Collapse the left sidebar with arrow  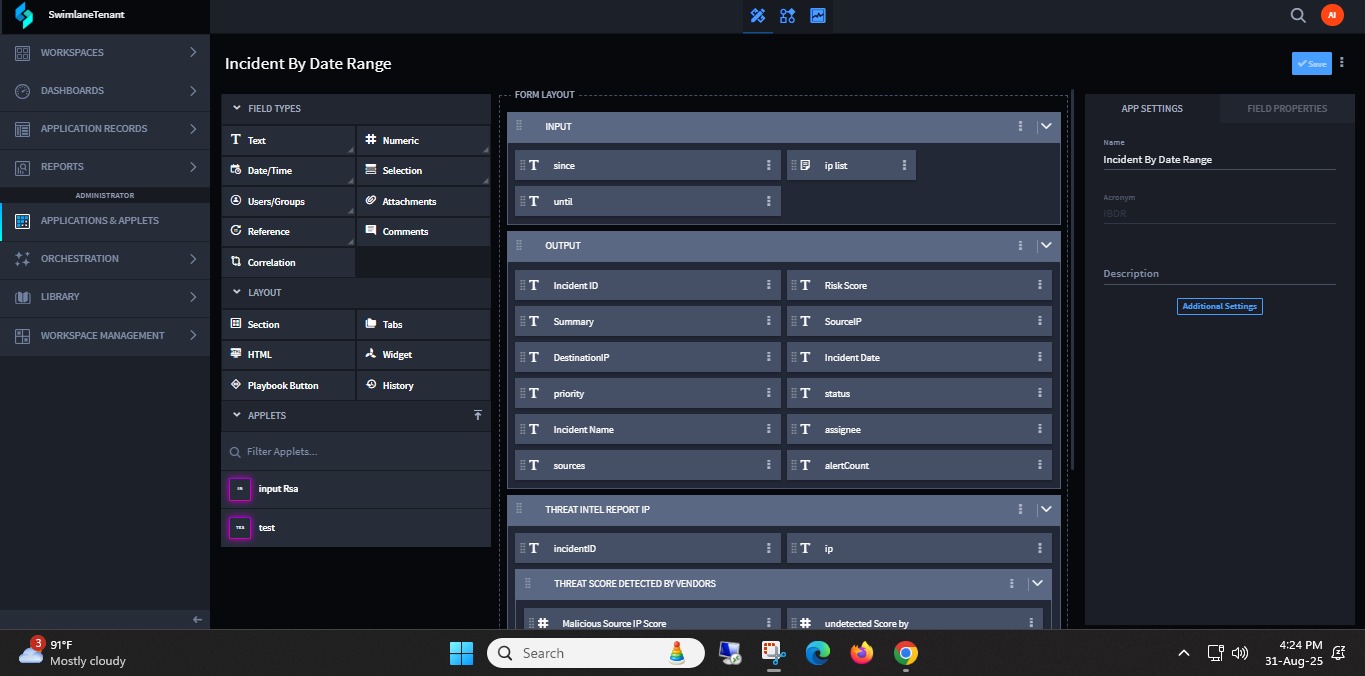pos(197,620)
